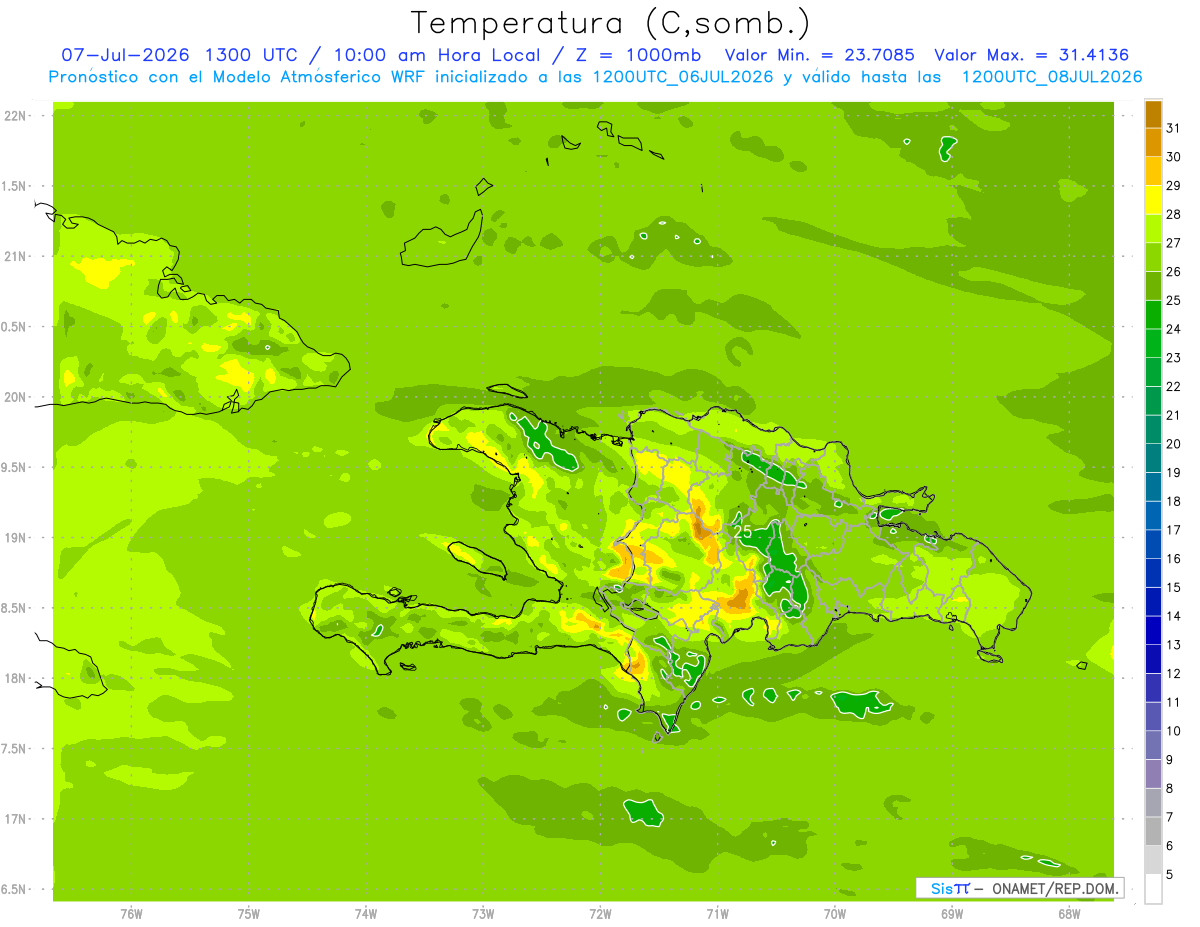Click the "68W" longitude label
The height and width of the screenshot is (927, 1200).
[x=1069, y=914]
